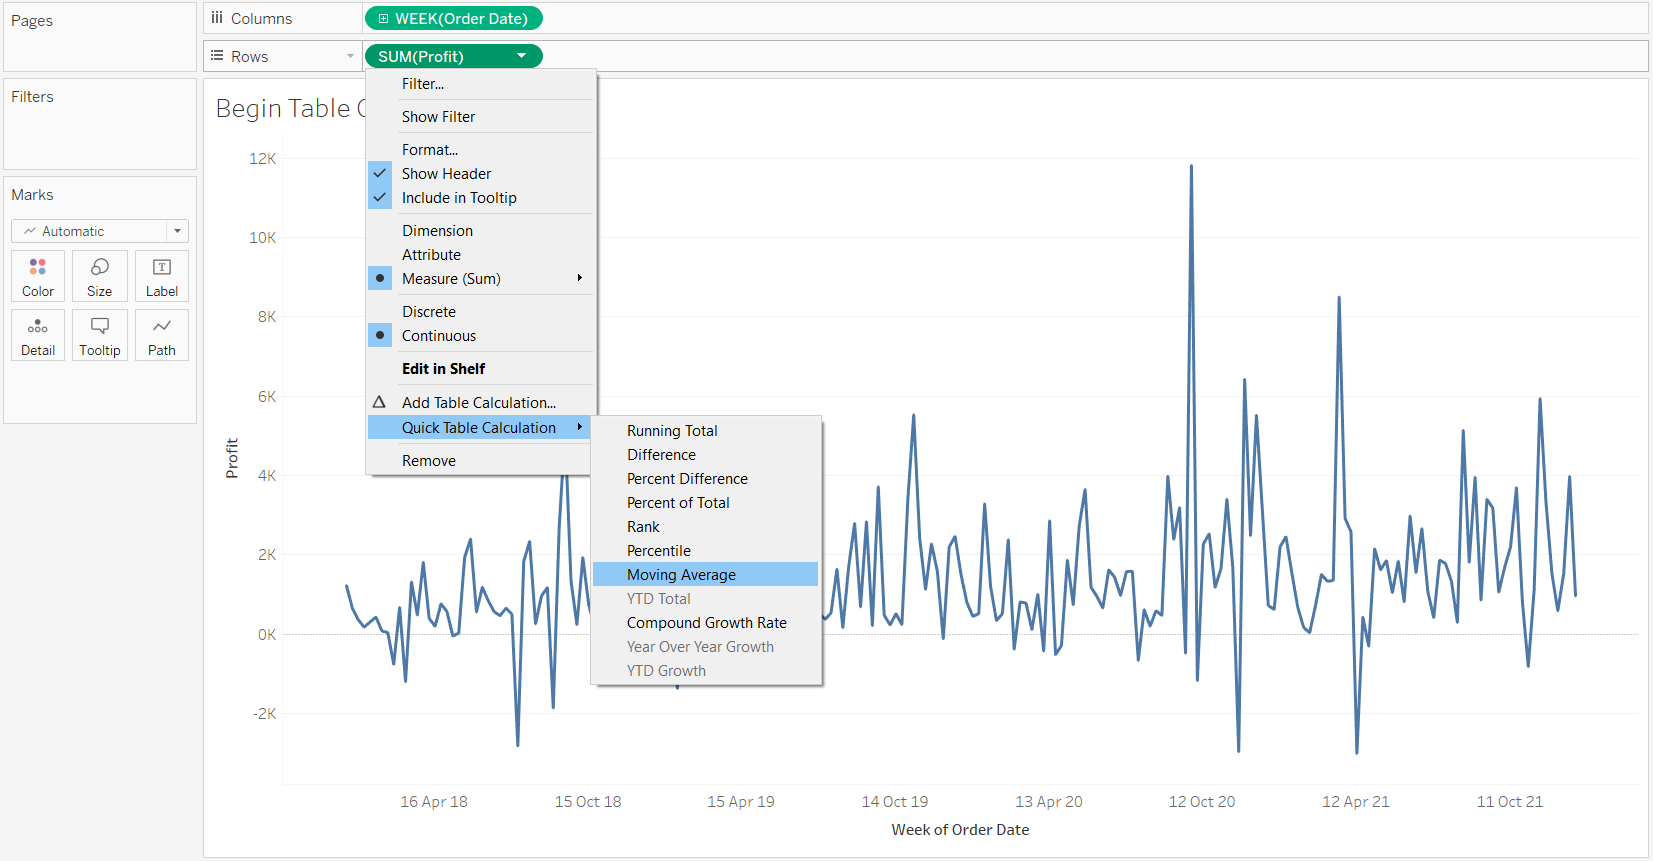Click delta icon beside Add Table Calculation
Screen dimensions: 1653x861
[380, 402]
